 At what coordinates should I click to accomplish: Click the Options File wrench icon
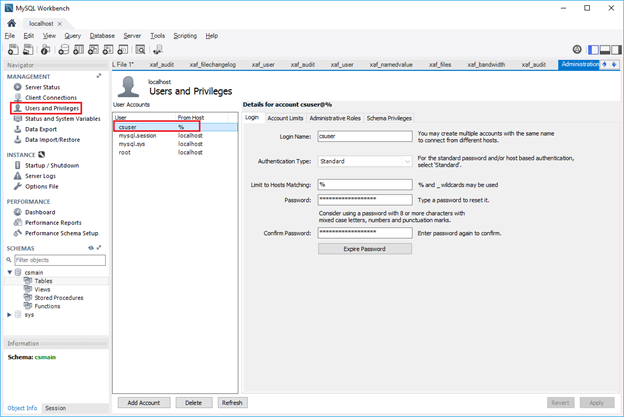pyautogui.click(x=18, y=186)
